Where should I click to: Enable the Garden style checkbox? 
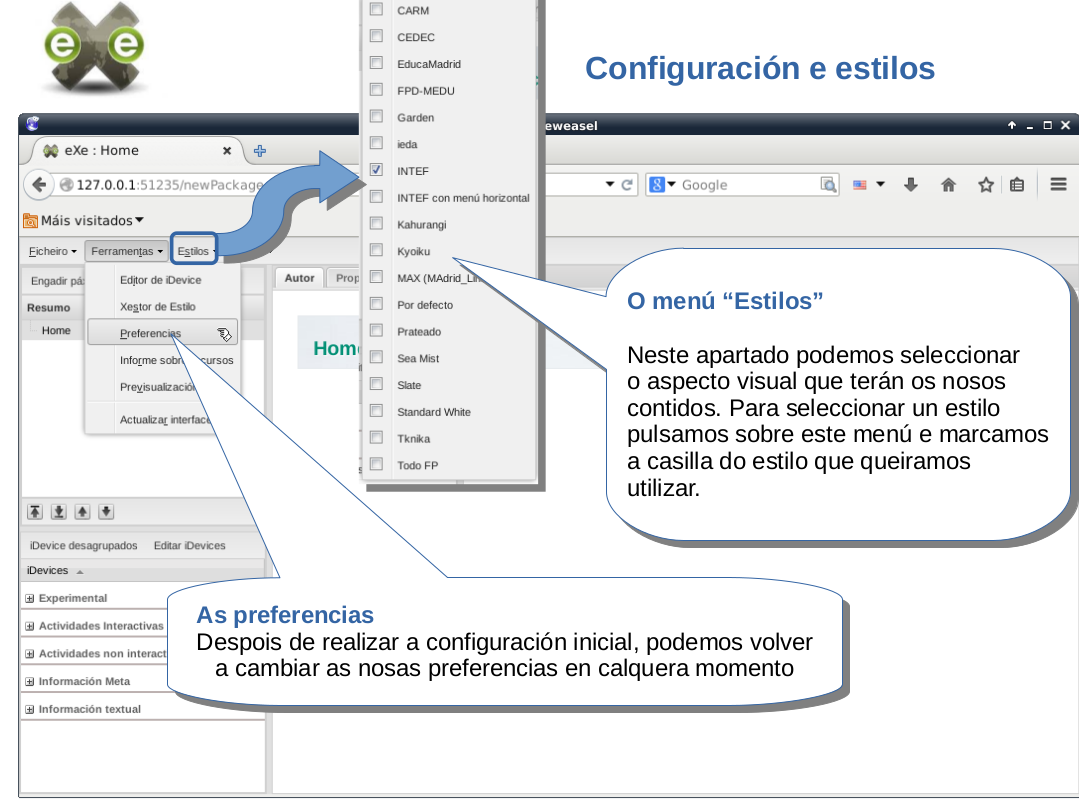click(377, 117)
